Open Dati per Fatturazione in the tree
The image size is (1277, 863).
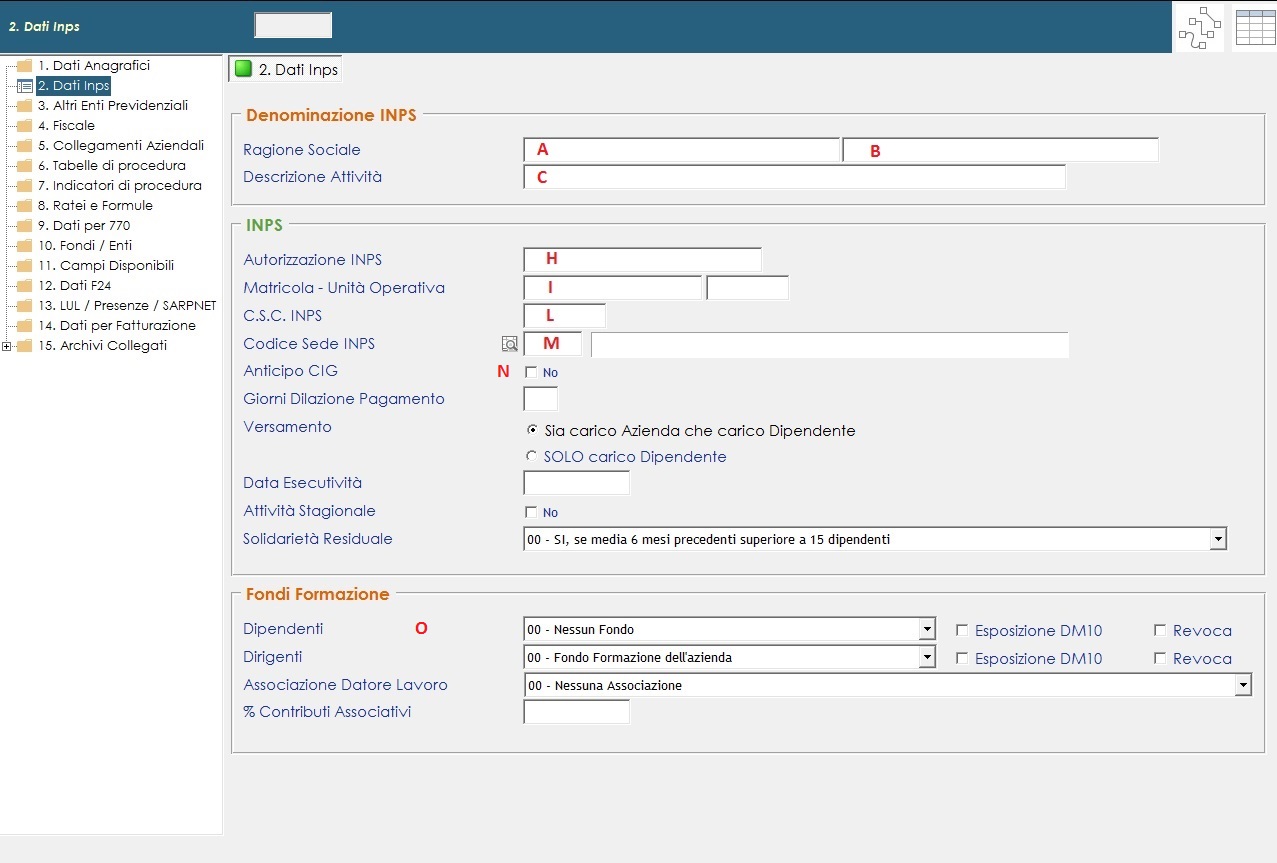click(x=116, y=326)
